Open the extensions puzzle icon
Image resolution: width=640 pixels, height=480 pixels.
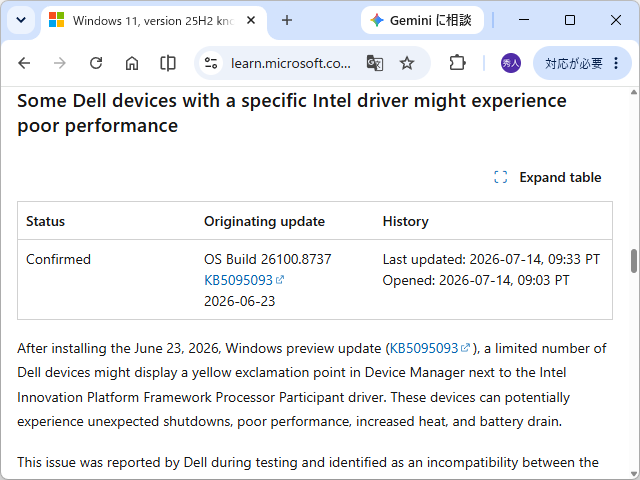pyautogui.click(x=457, y=63)
